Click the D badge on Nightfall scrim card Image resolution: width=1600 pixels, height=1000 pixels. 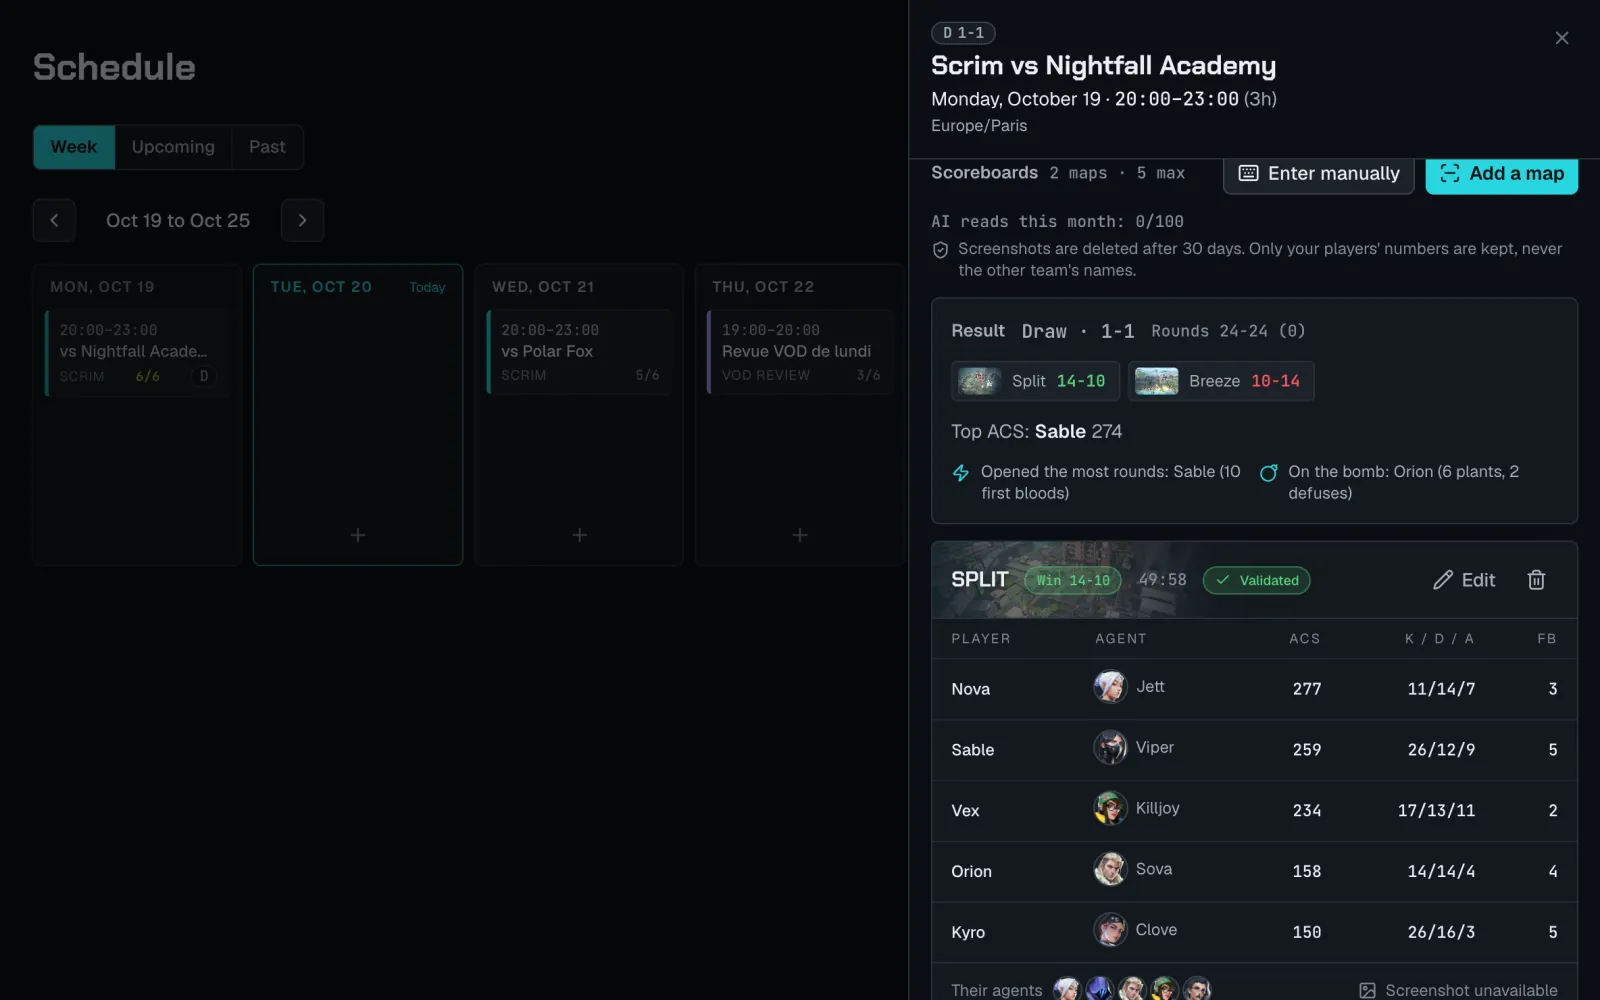204,376
